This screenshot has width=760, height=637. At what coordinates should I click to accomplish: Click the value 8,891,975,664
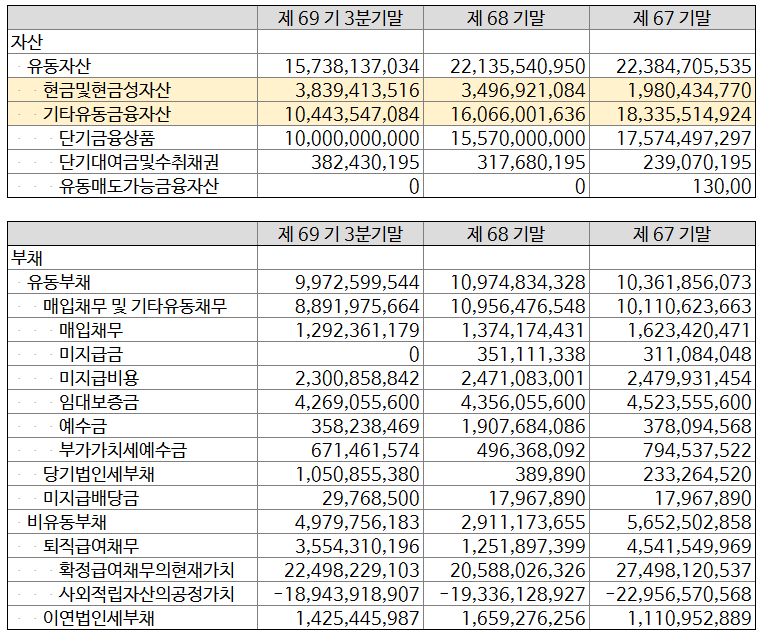pos(357,306)
